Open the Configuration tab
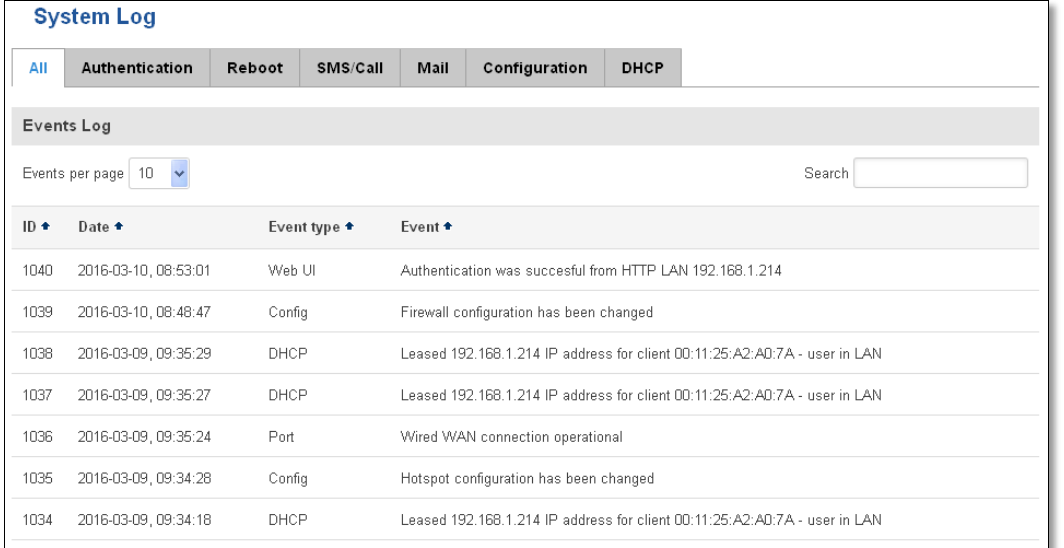1064x548 pixels. (x=535, y=68)
